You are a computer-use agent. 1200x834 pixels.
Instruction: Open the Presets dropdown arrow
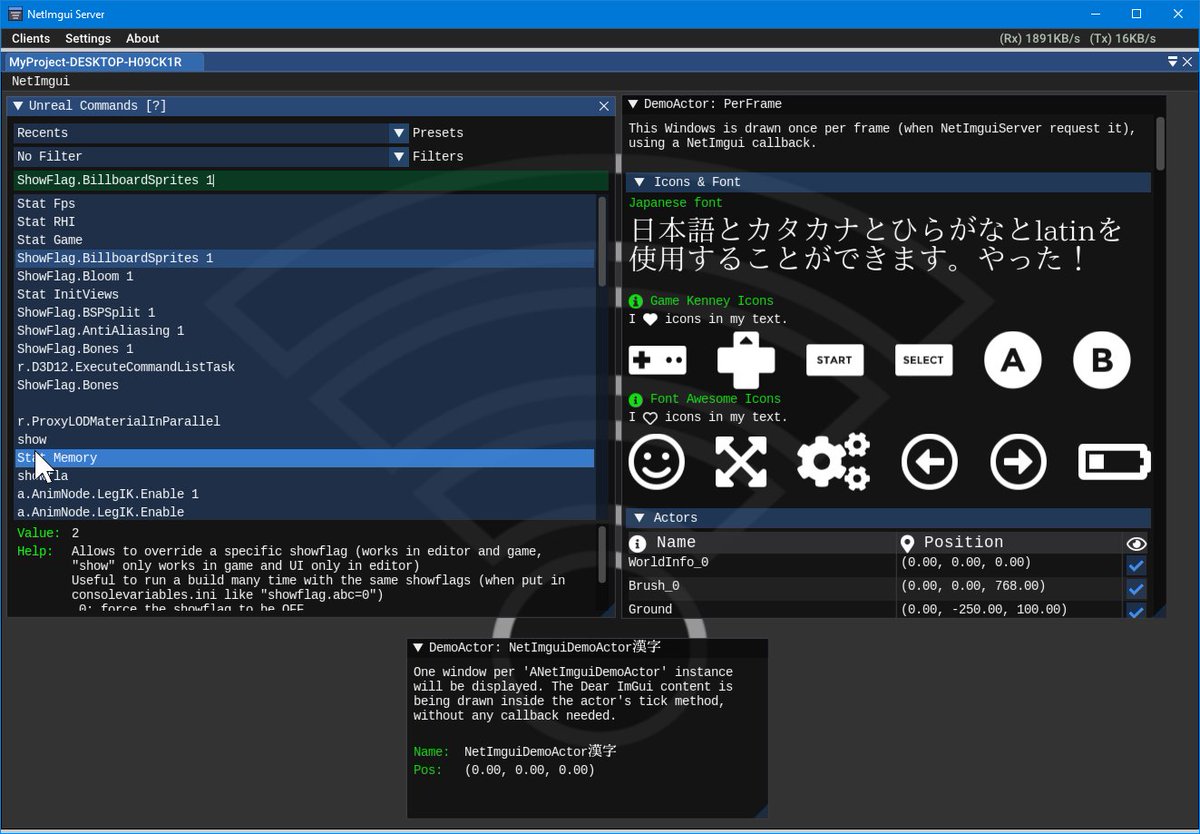tap(399, 133)
